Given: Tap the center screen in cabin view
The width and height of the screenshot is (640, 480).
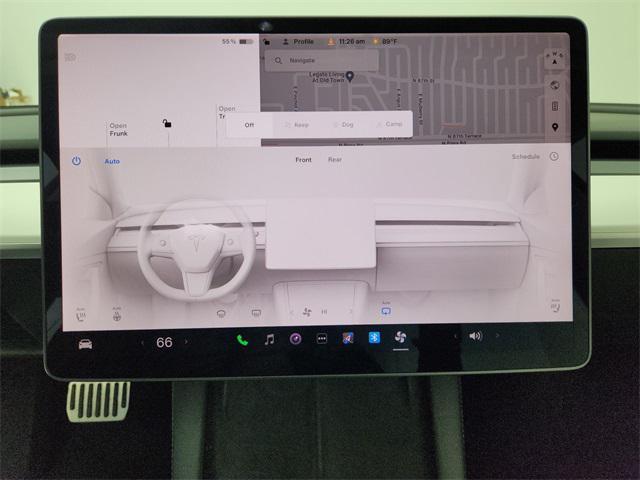Looking at the screenshot, I should [321, 233].
